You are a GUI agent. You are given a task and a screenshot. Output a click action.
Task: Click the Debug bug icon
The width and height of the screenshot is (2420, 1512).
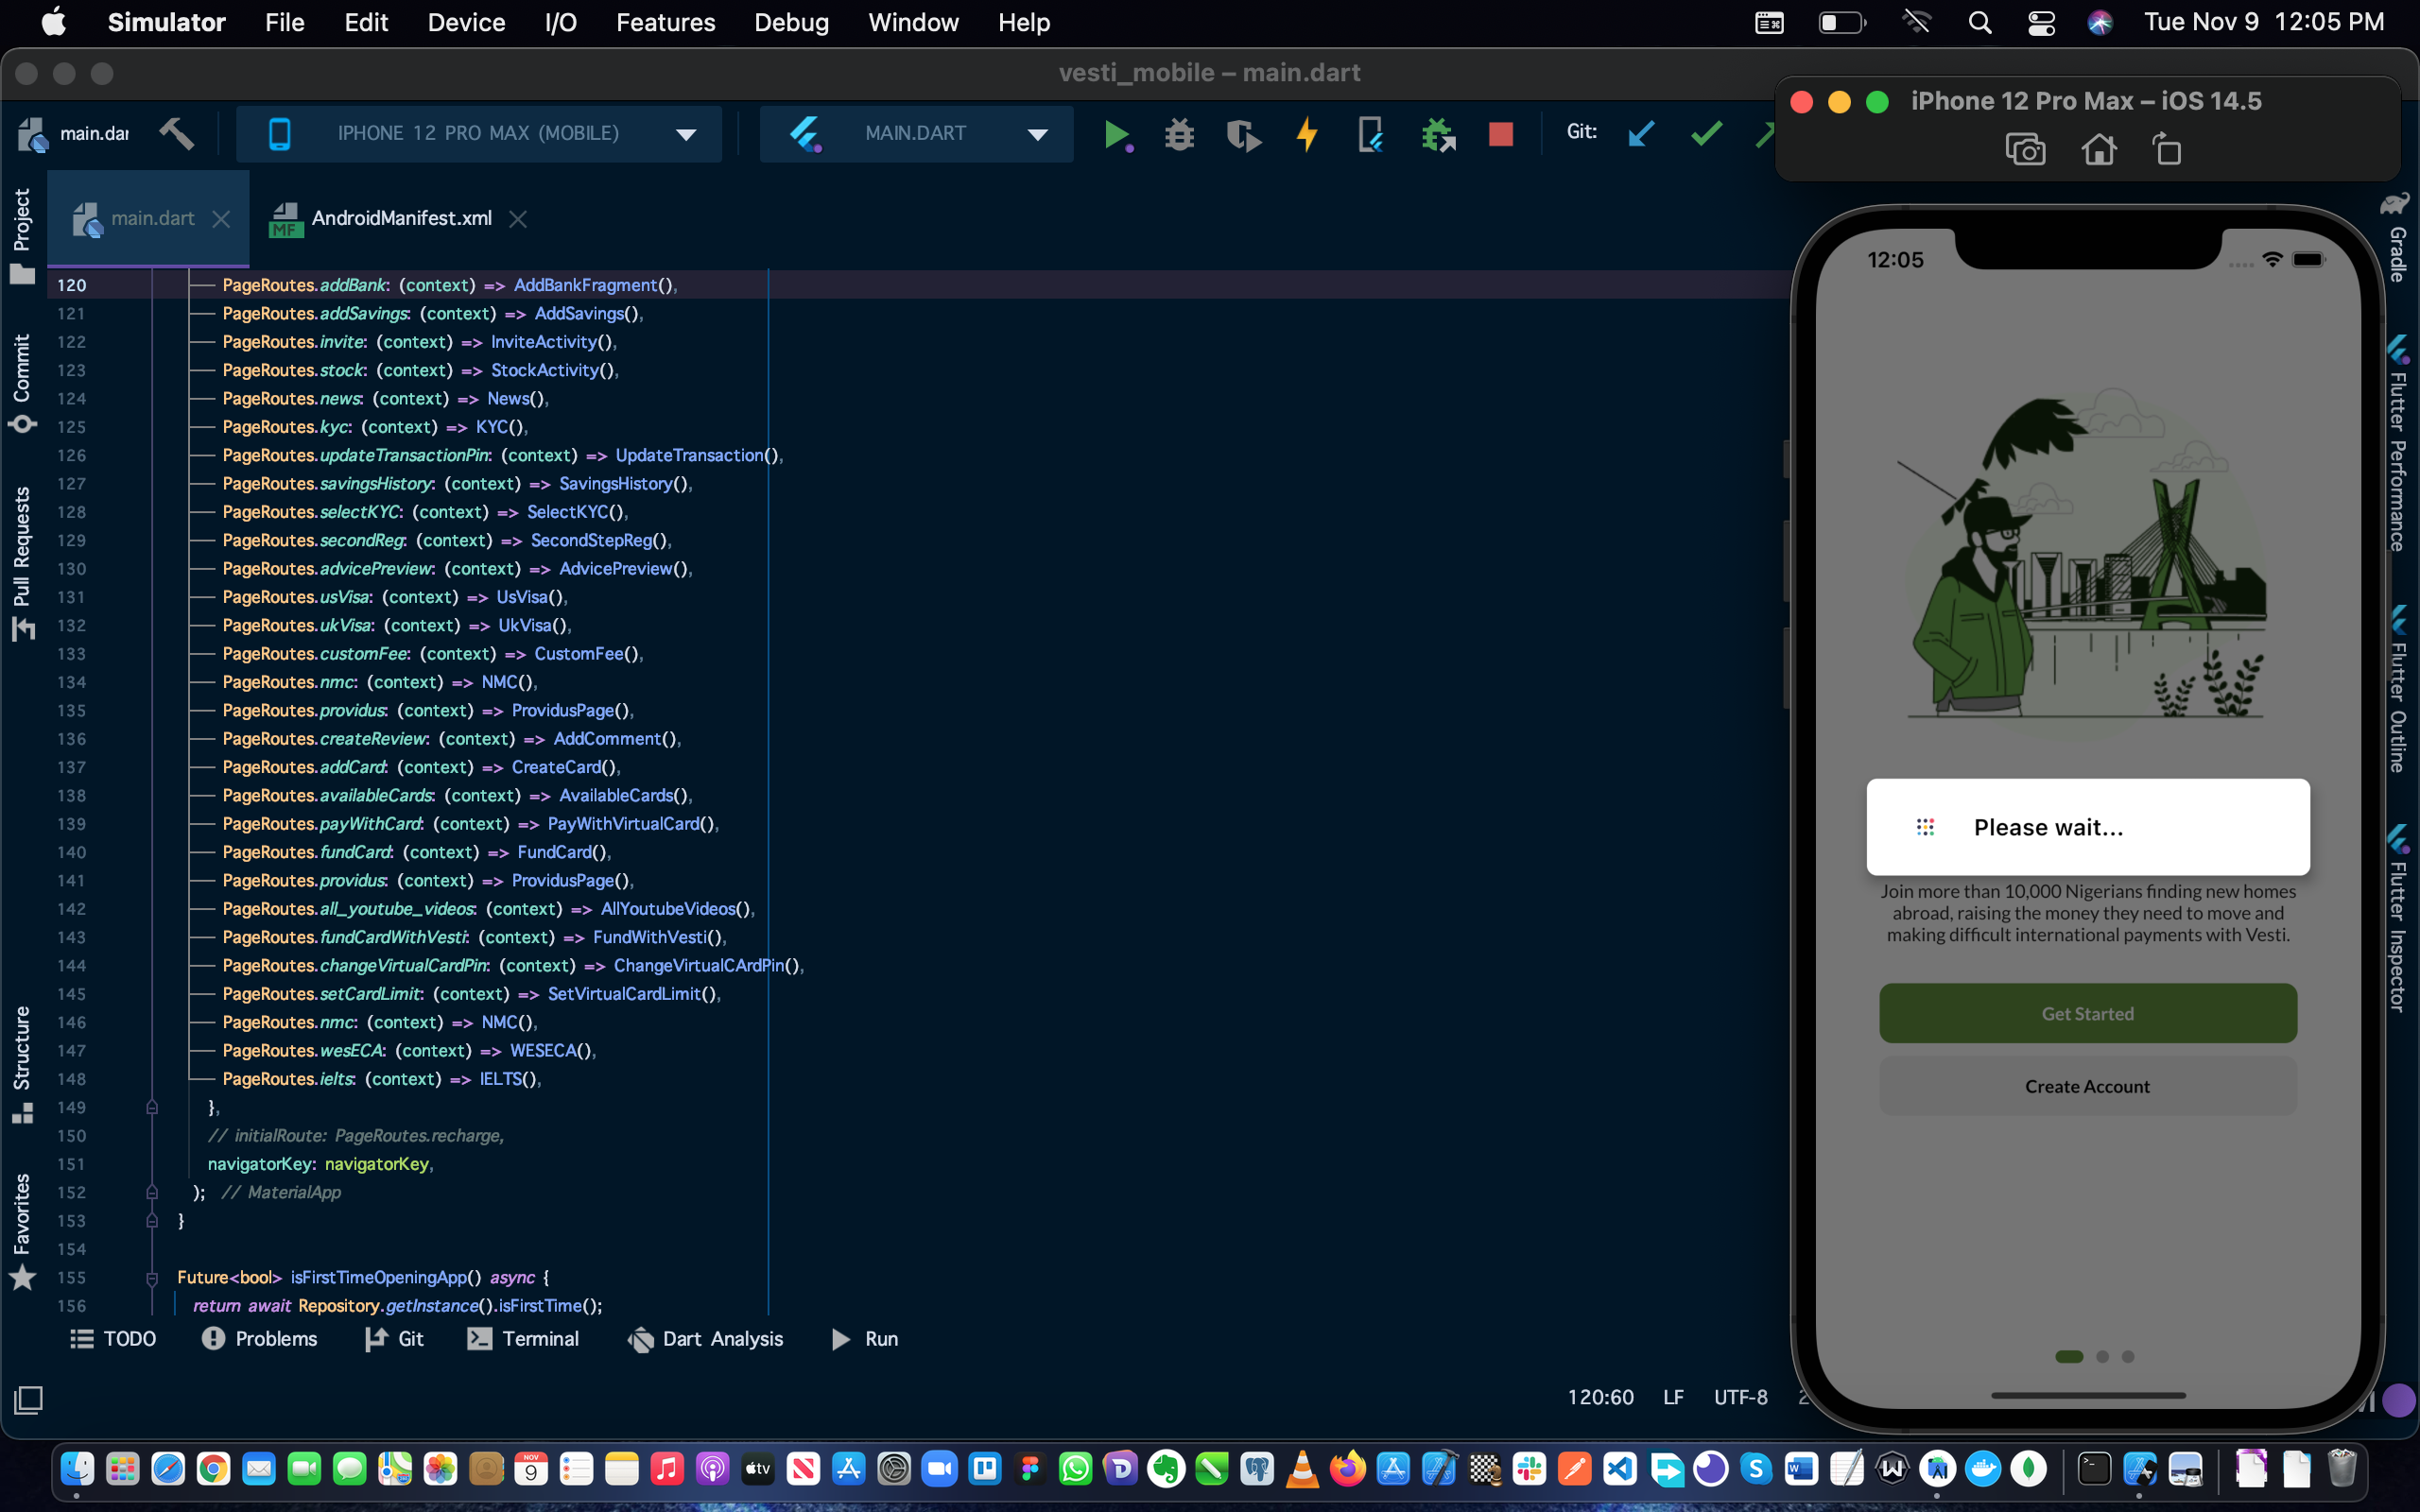pyautogui.click(x=1180, y=133)
